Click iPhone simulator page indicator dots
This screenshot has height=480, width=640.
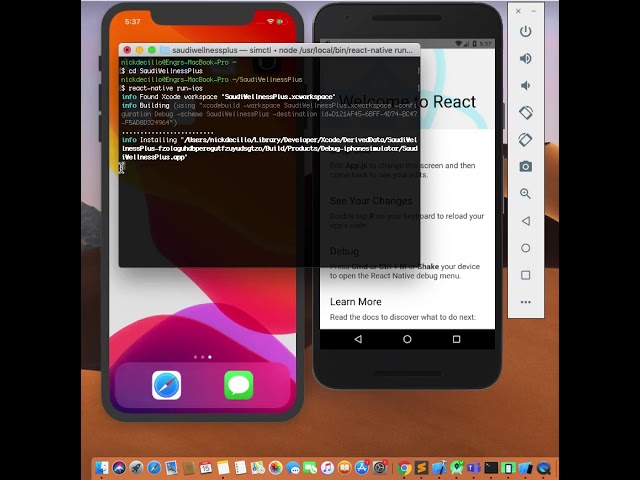click(202, 357)
